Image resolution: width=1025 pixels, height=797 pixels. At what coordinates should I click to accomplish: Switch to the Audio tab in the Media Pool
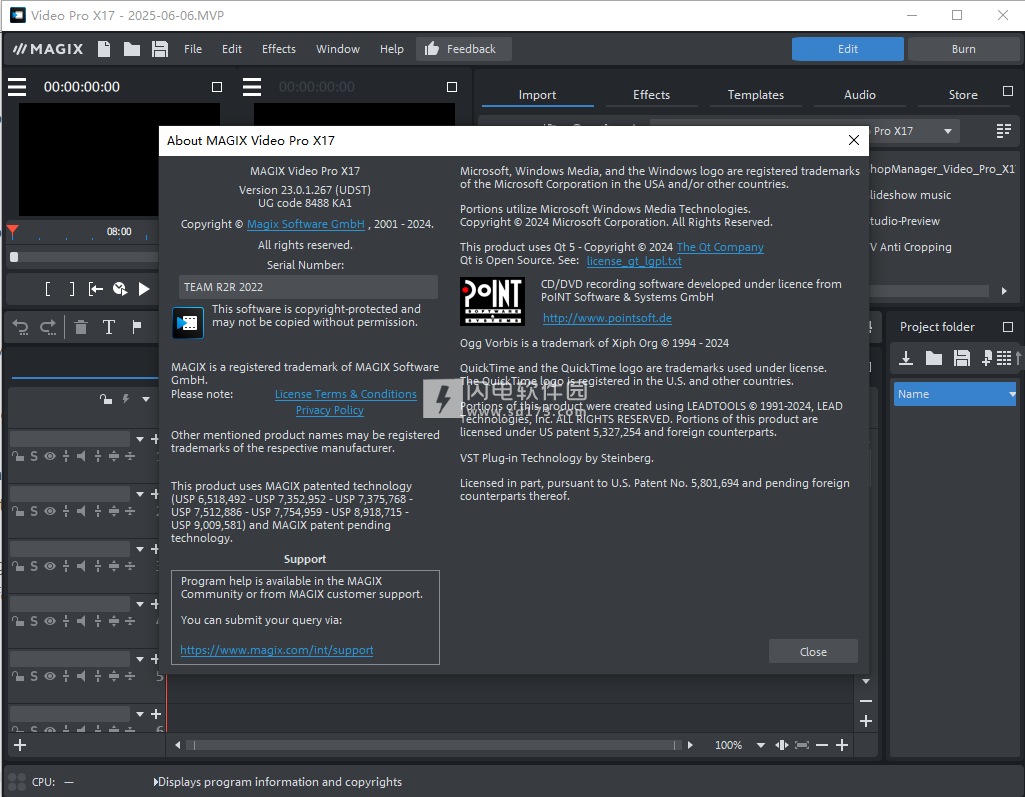click(860, 95)
